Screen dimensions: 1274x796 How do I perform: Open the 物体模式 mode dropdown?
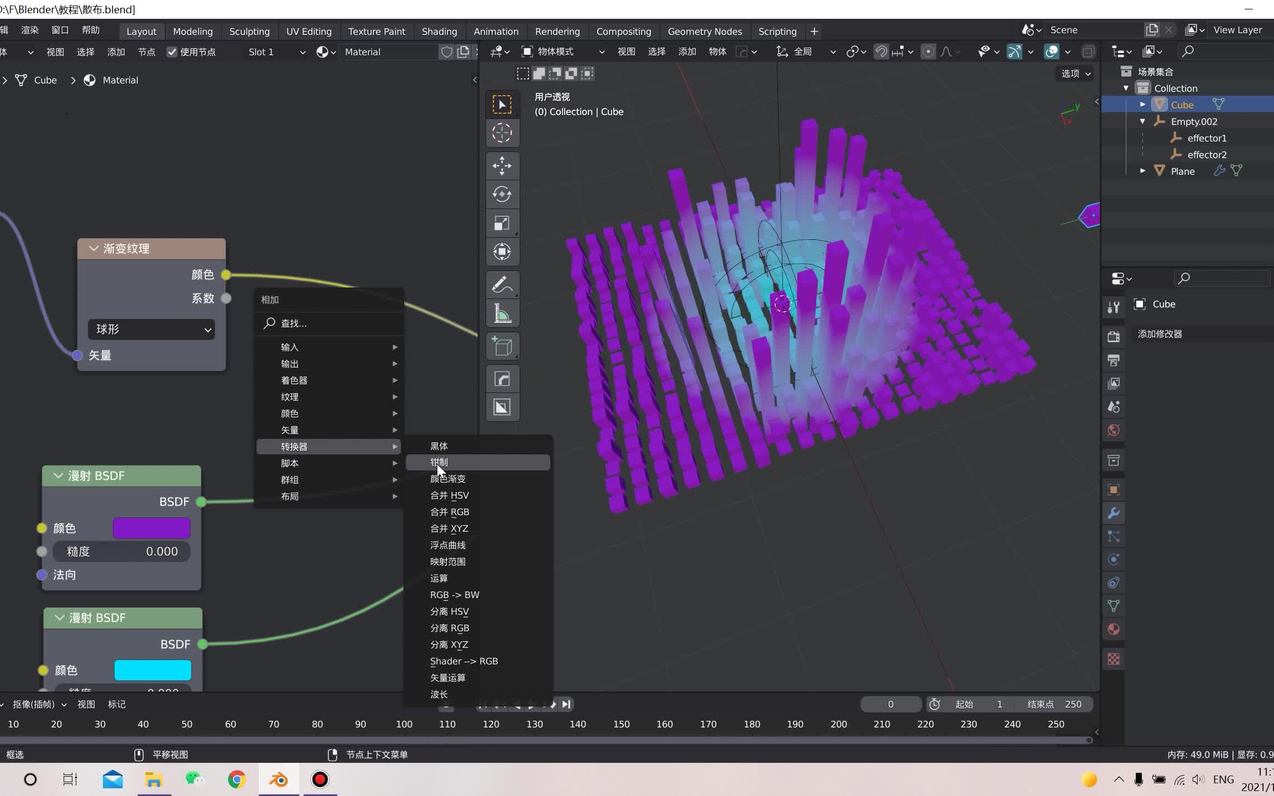(563, 51)
